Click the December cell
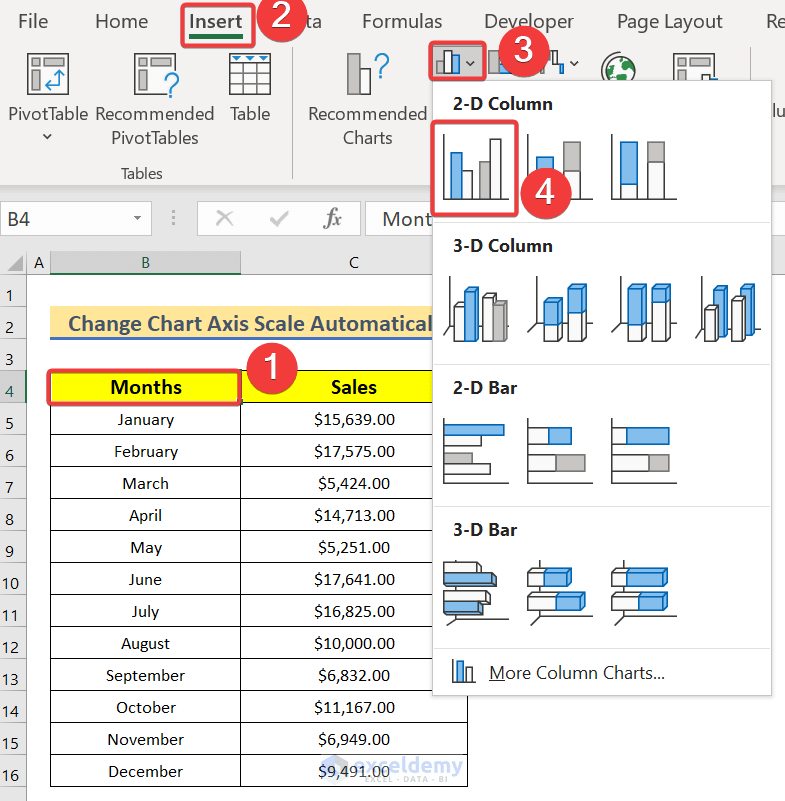 146,771
